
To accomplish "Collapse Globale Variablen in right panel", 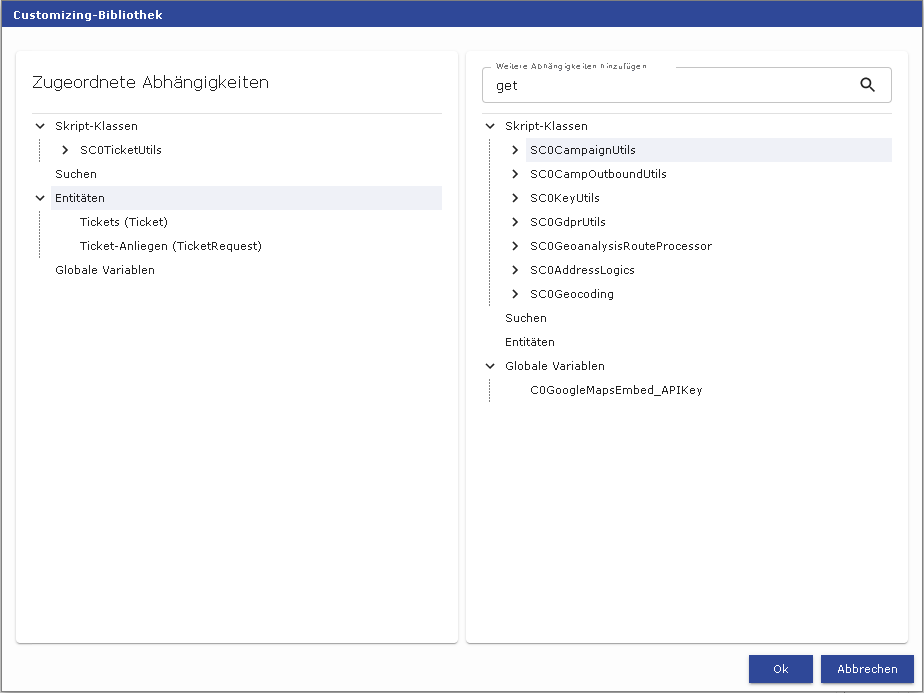I will 490,366.
